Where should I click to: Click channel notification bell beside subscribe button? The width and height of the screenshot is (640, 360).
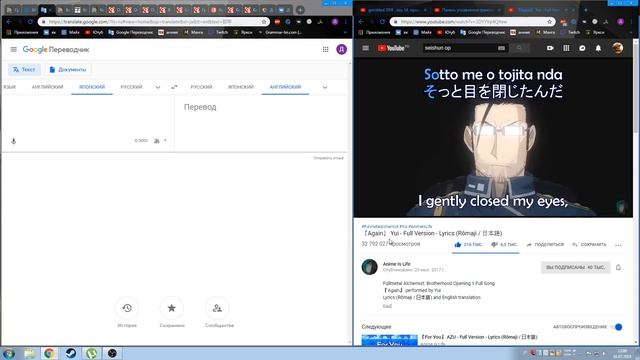coord(618,267)
